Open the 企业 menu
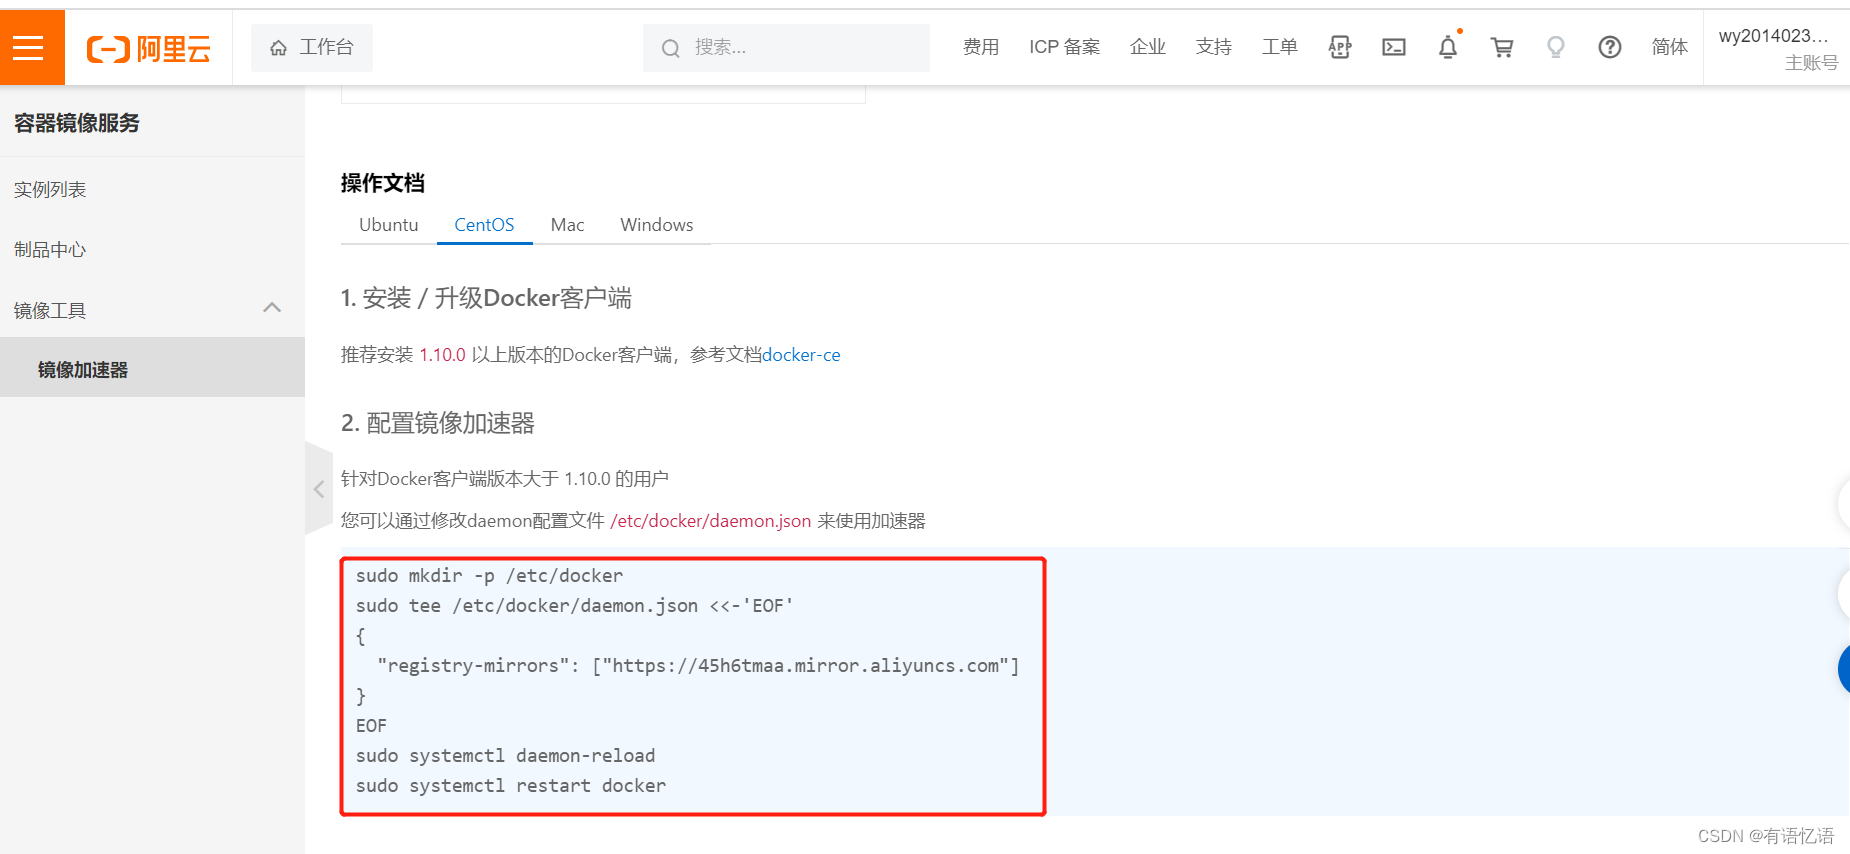The width and height of the screenshot is (1850, 854). pyautogui.click(x=1148, y=47)
